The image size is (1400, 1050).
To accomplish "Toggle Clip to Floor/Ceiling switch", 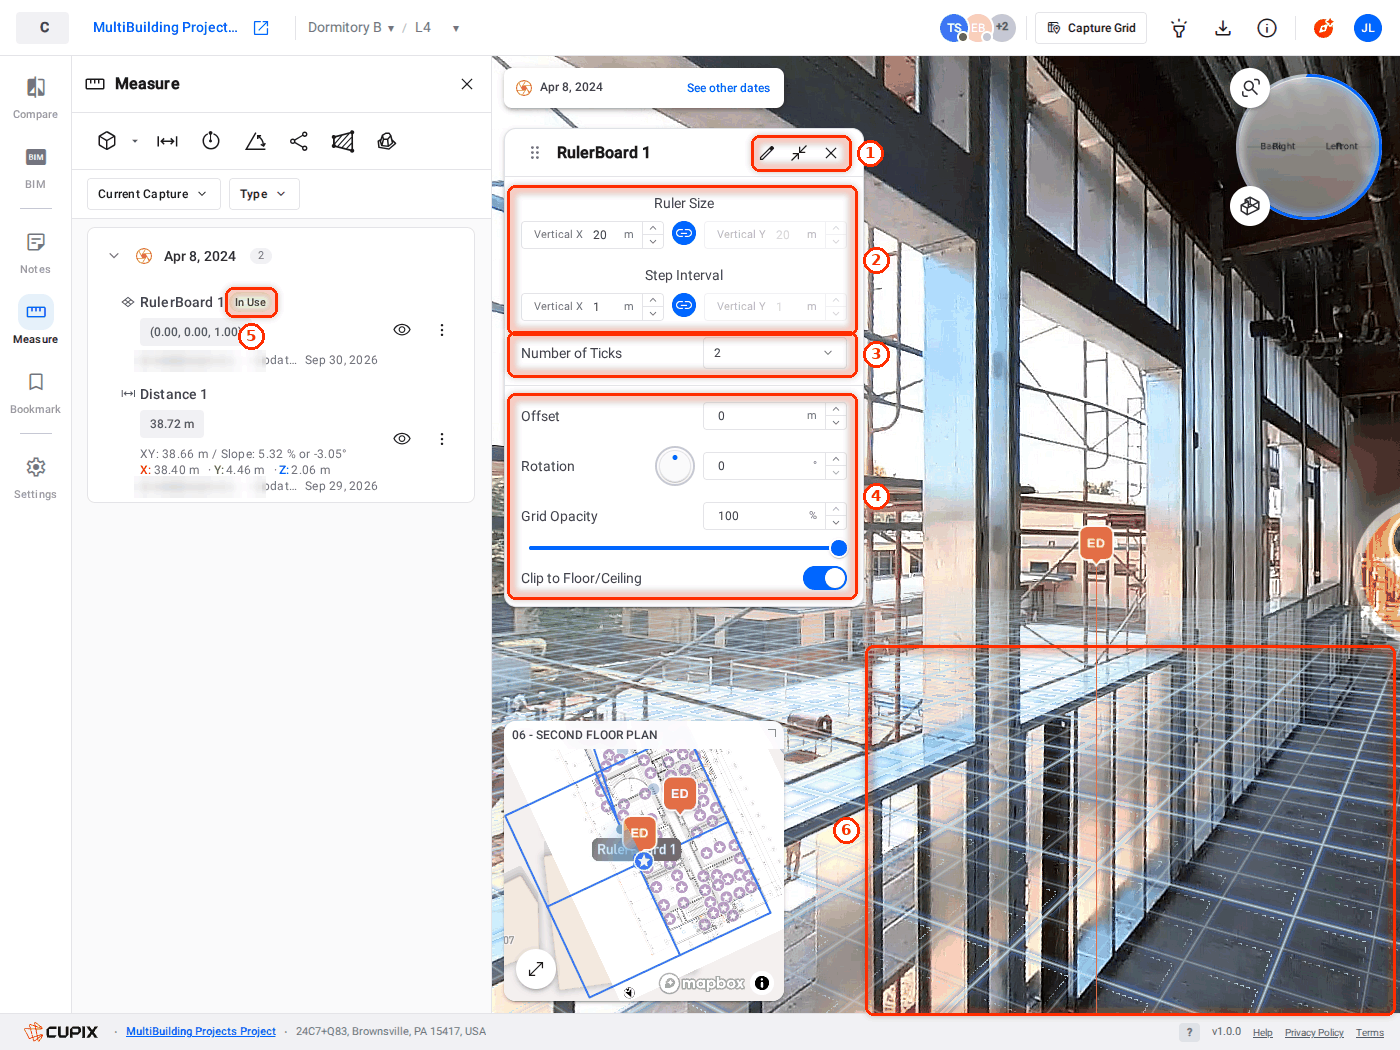I will tap(825, 578).
